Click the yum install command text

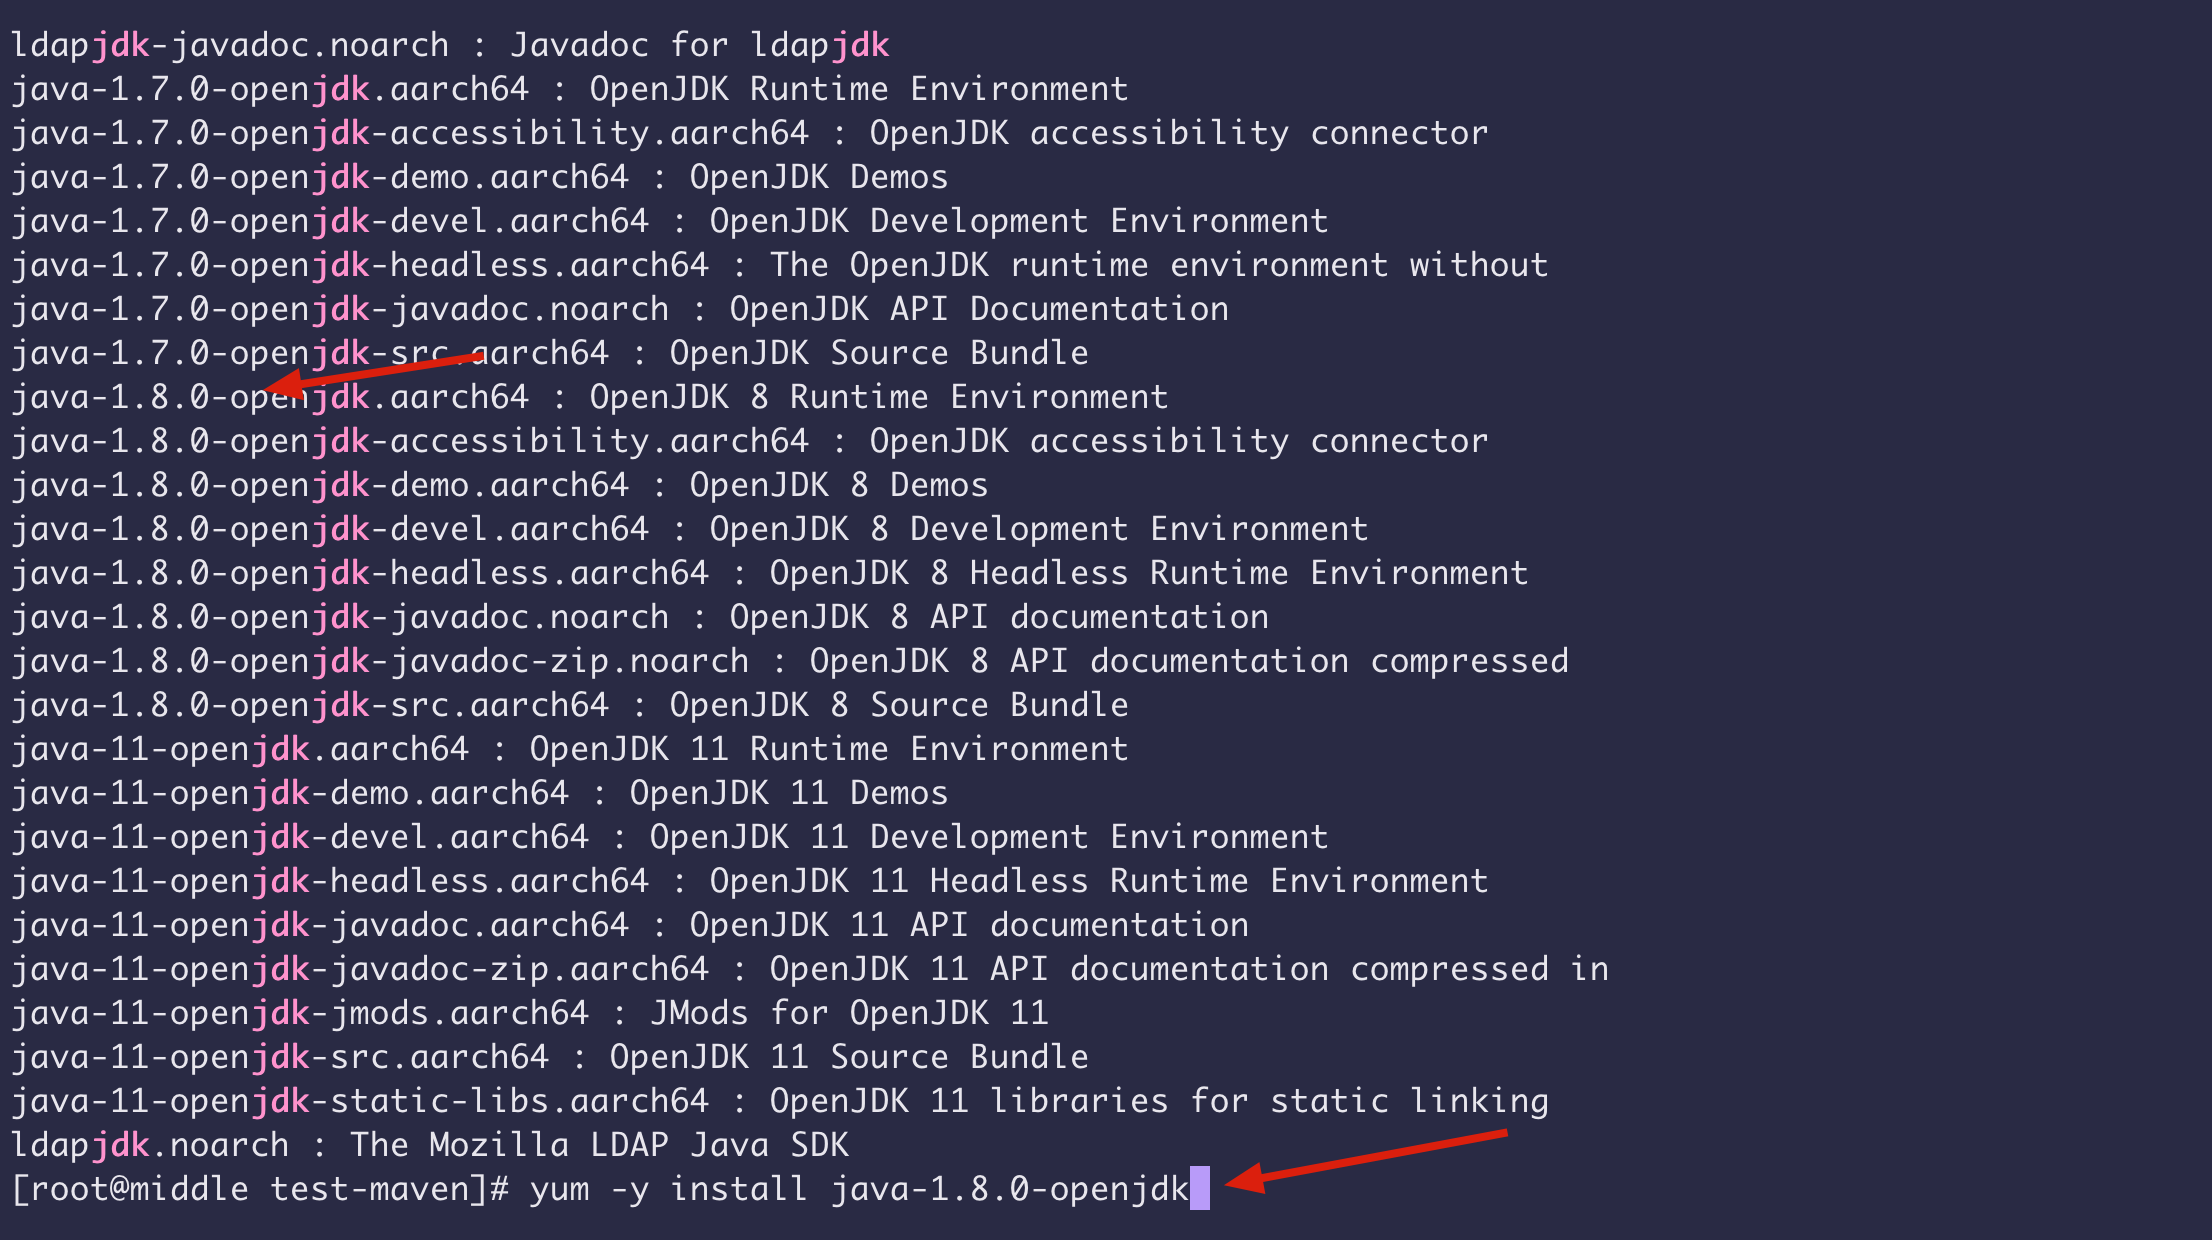[x=859, y=1189]
